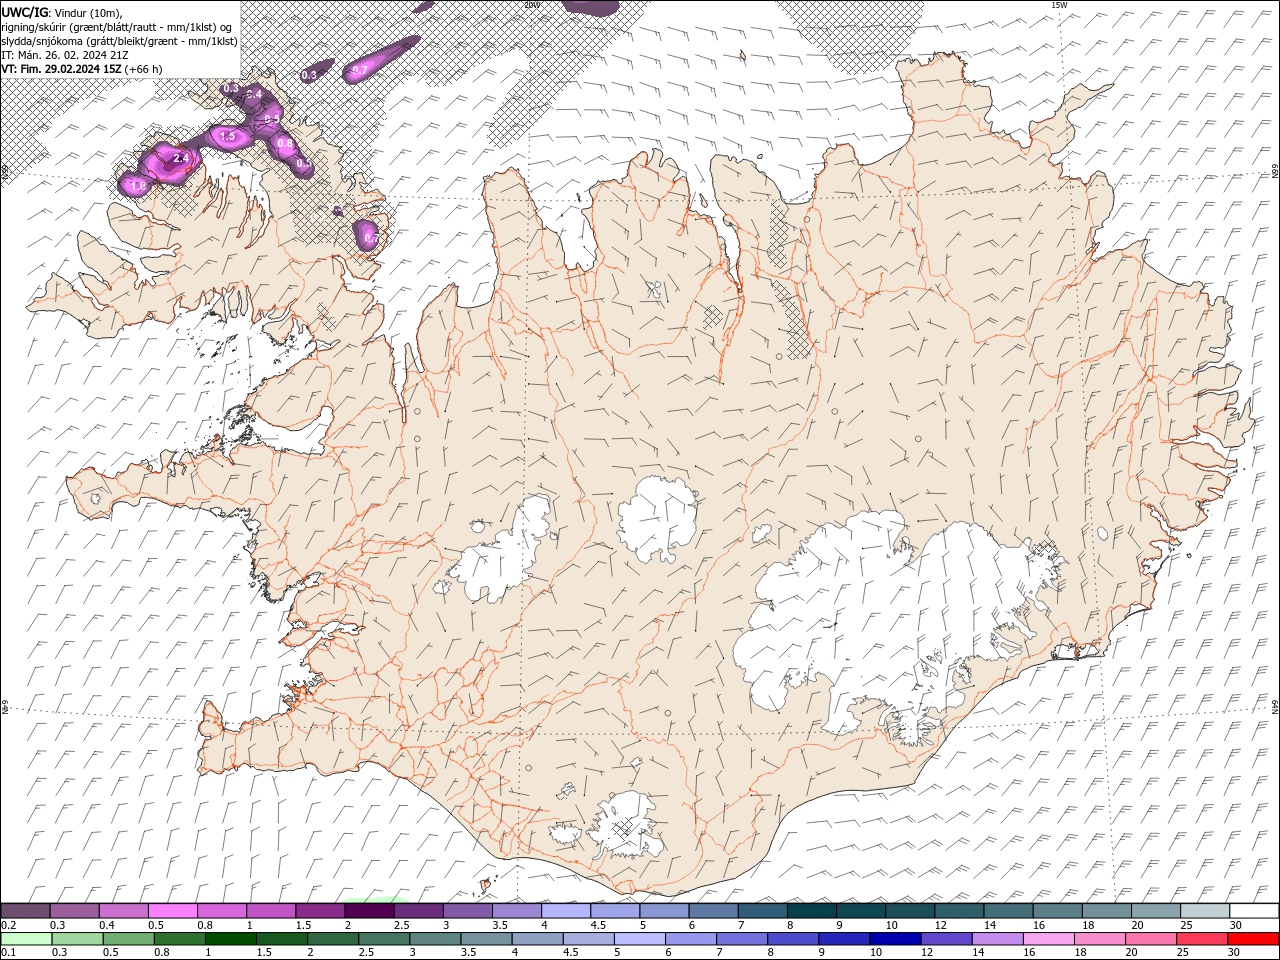Click the '0.1' number under the lower legend
1280x960 pixels.
(7, 953)
